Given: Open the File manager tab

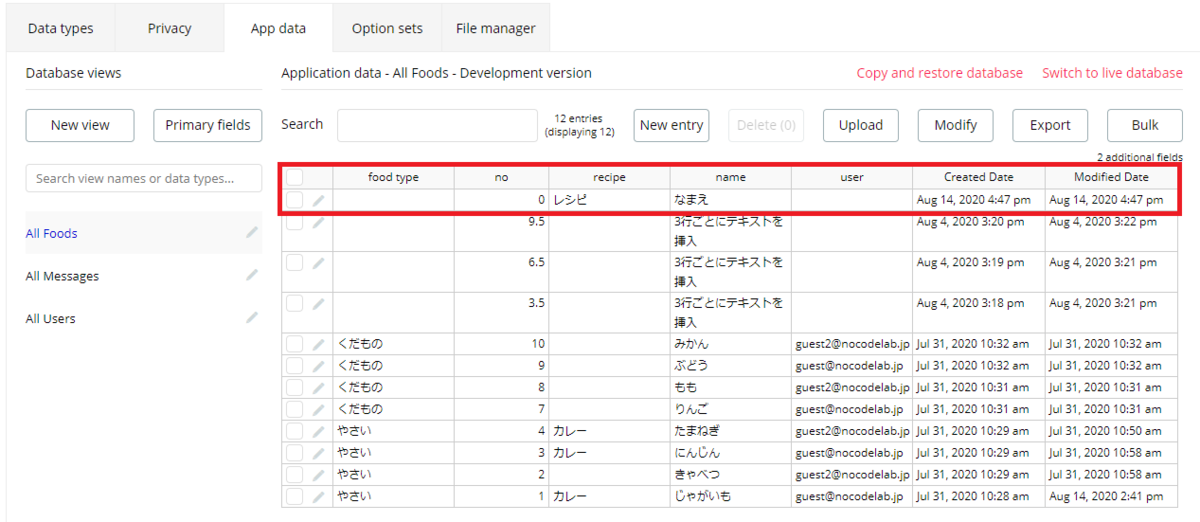Looking at the screenshot, I should [496, 28].
